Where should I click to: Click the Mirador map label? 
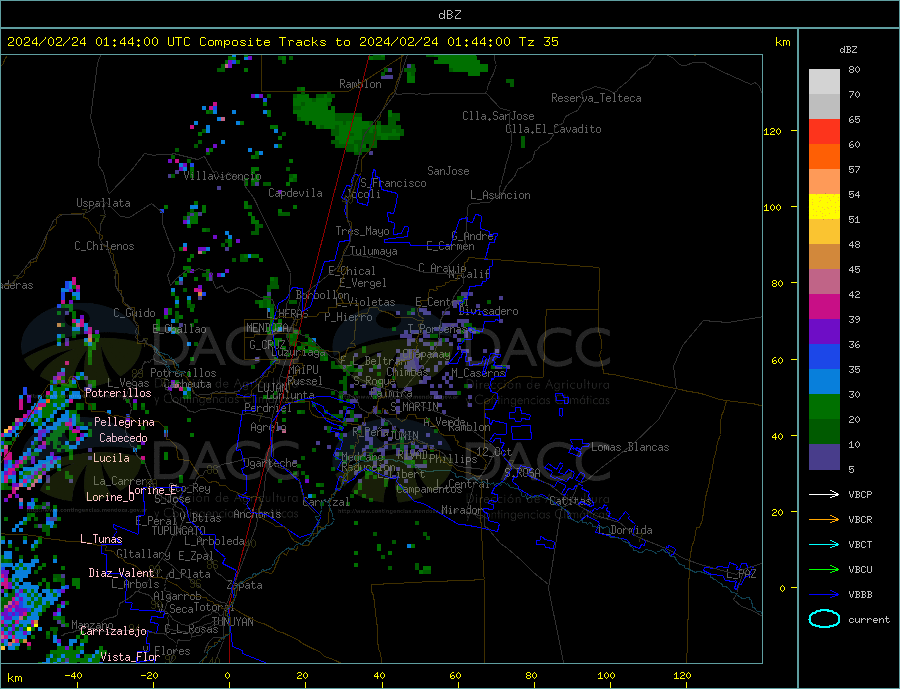[462, 510]
